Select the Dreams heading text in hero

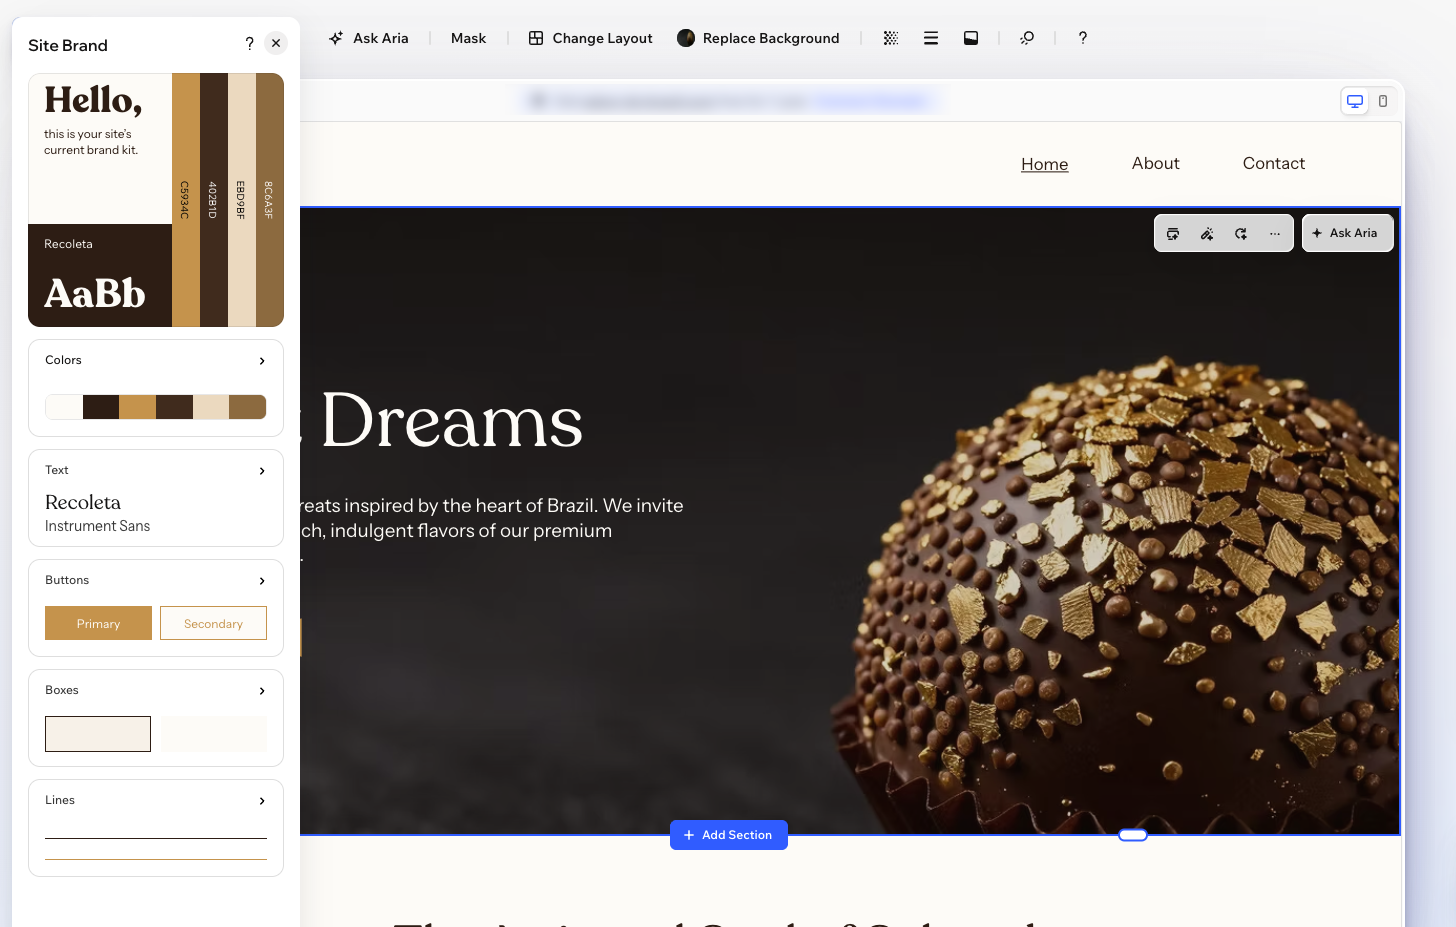click(452, 421)
